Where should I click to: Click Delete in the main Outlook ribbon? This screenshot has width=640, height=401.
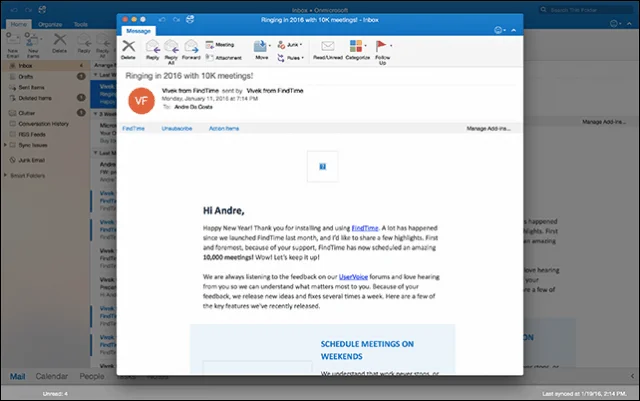[60, 43]
